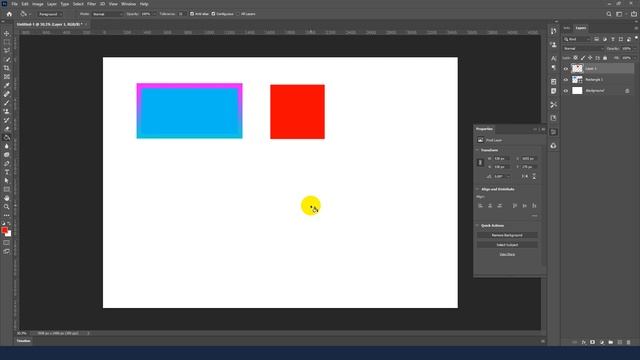
Task: Click the search icon at top right
Action: pos(609,14)
